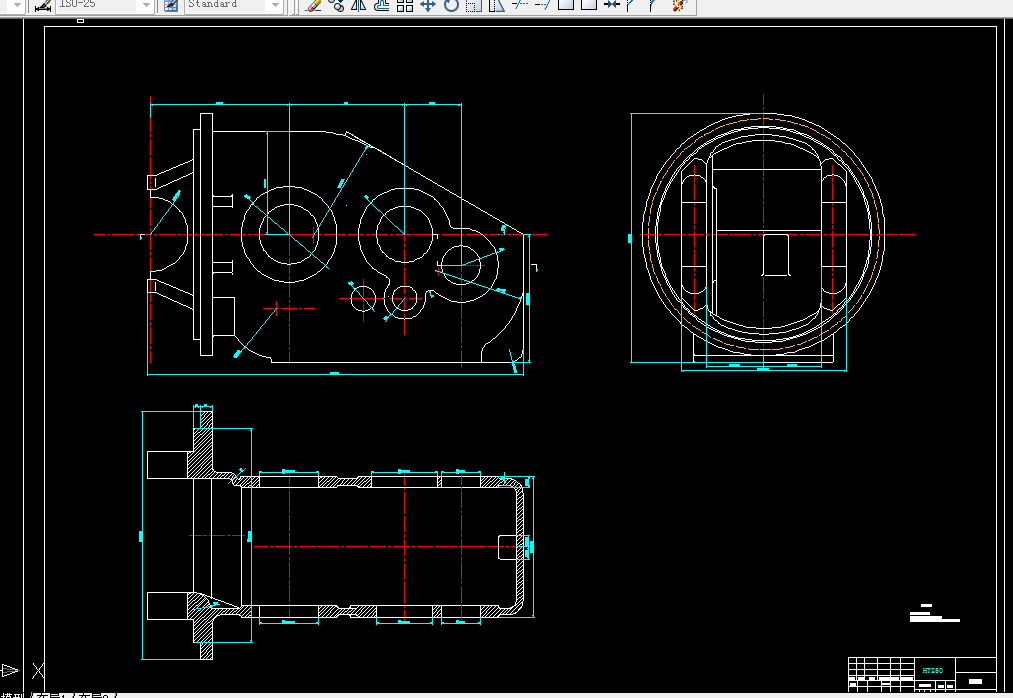Select the Extend tool
The width and height of the screenshot is (1013, 698).
coord(543,5)
